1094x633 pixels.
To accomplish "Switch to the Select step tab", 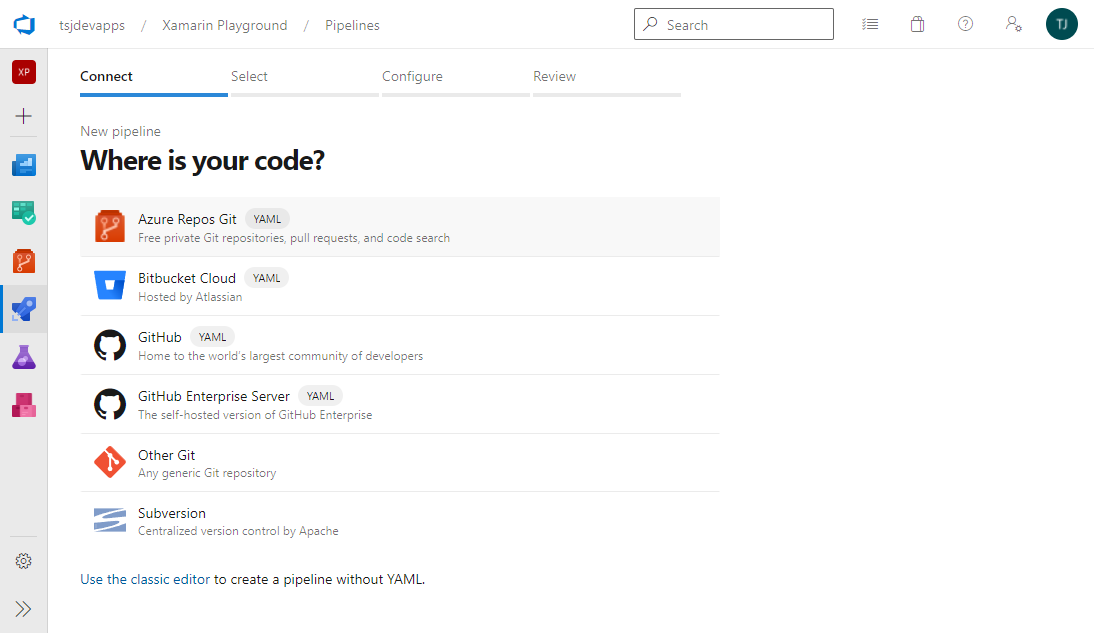I will [249, 77].
